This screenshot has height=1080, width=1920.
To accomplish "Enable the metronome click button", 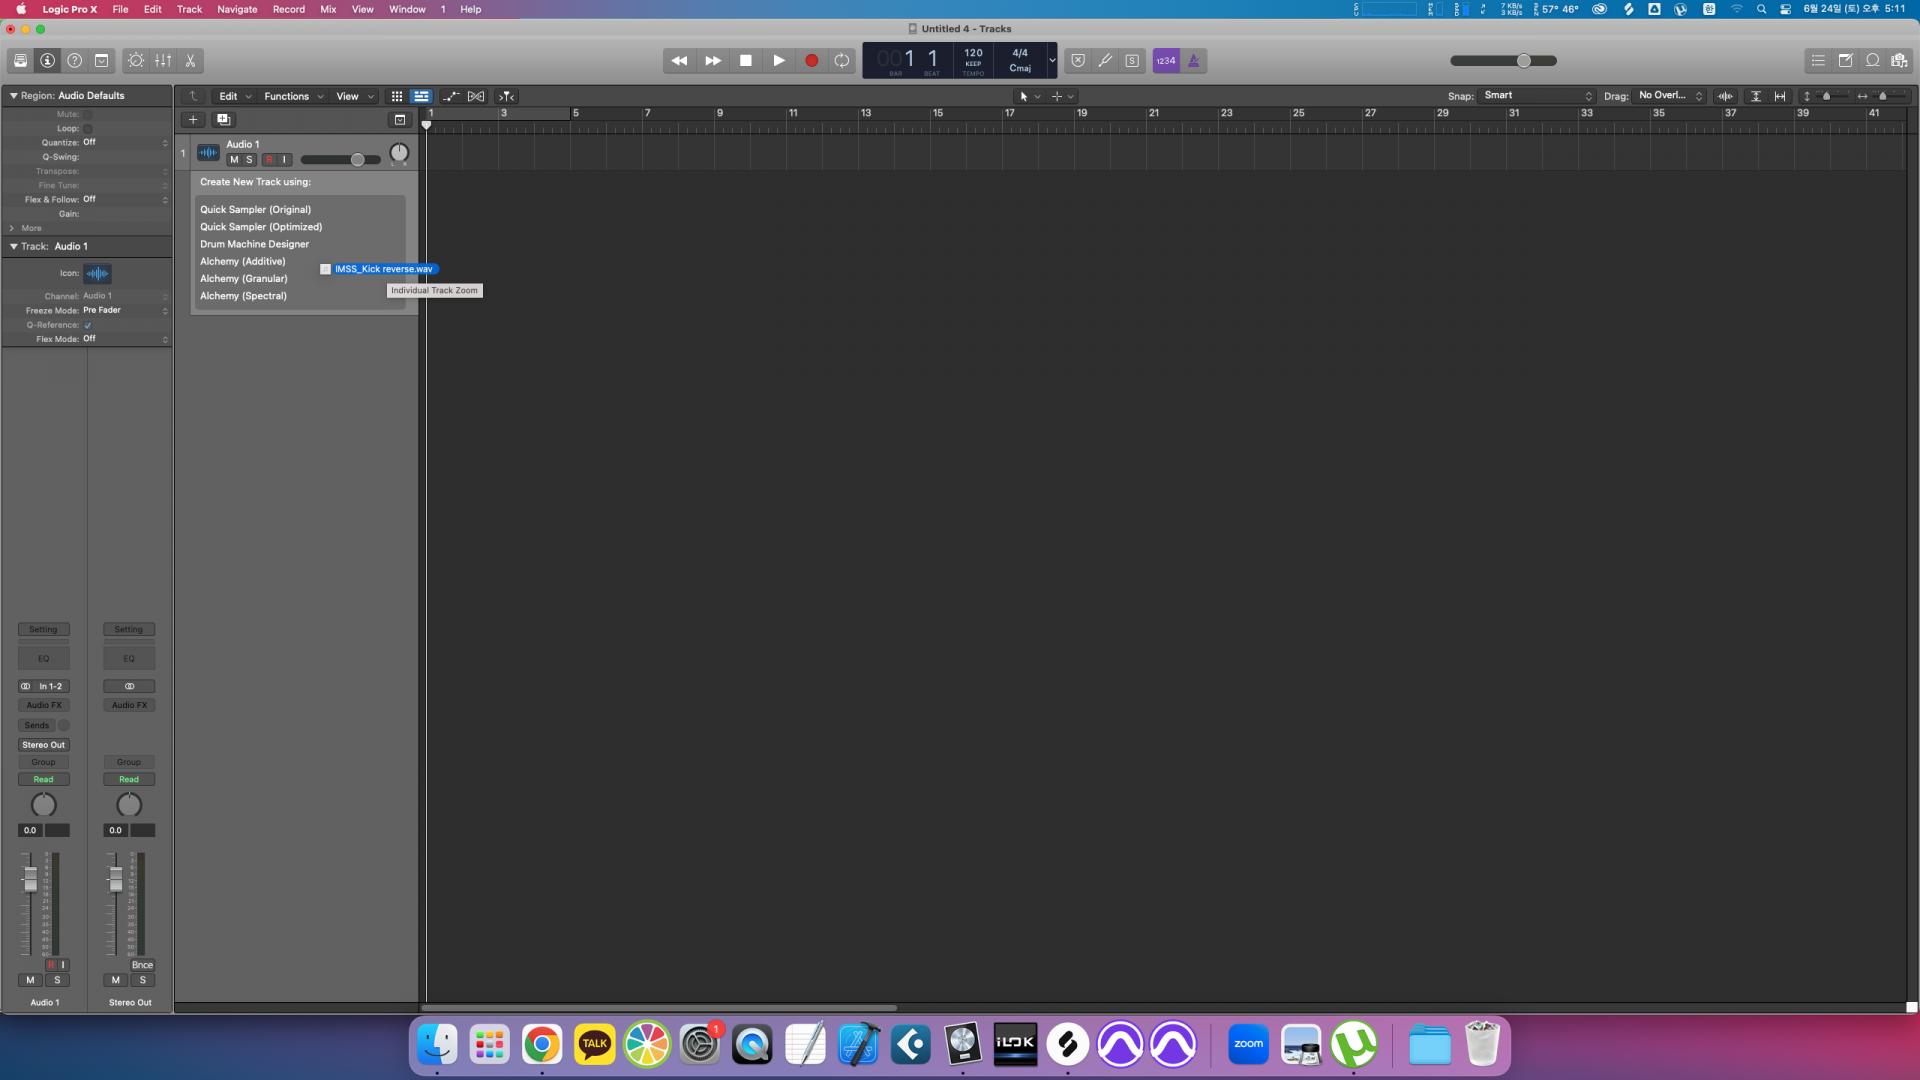I will click(x=1193, y=61).
